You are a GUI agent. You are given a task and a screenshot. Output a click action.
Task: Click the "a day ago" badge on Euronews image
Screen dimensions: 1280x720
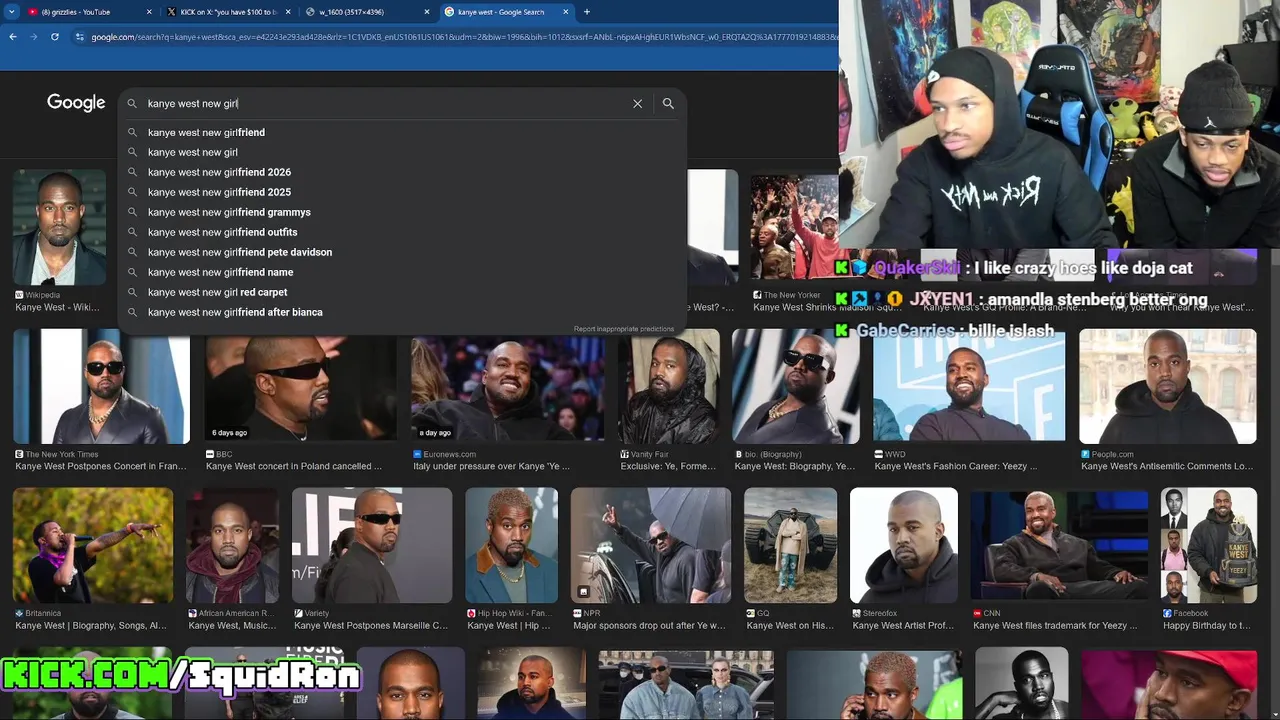tap(434, 433)
